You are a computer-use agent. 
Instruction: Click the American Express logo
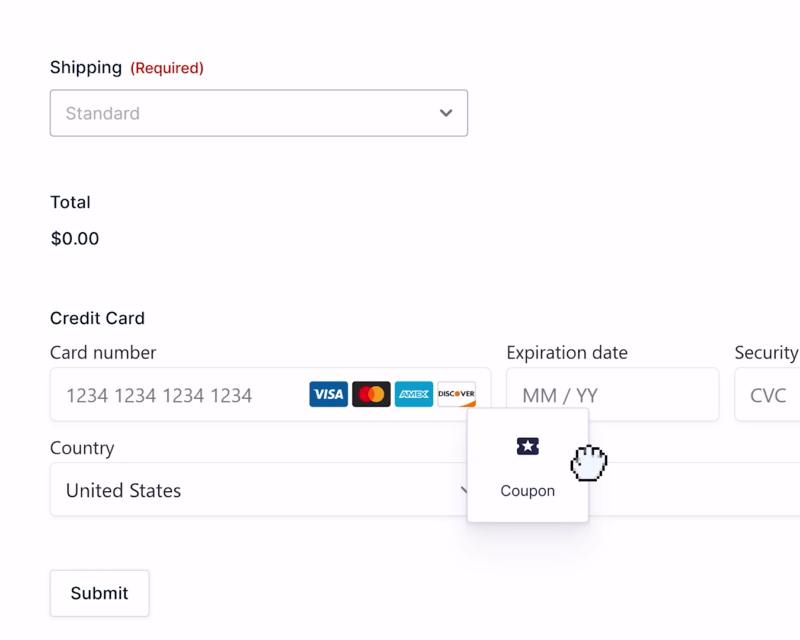(414, 394)
